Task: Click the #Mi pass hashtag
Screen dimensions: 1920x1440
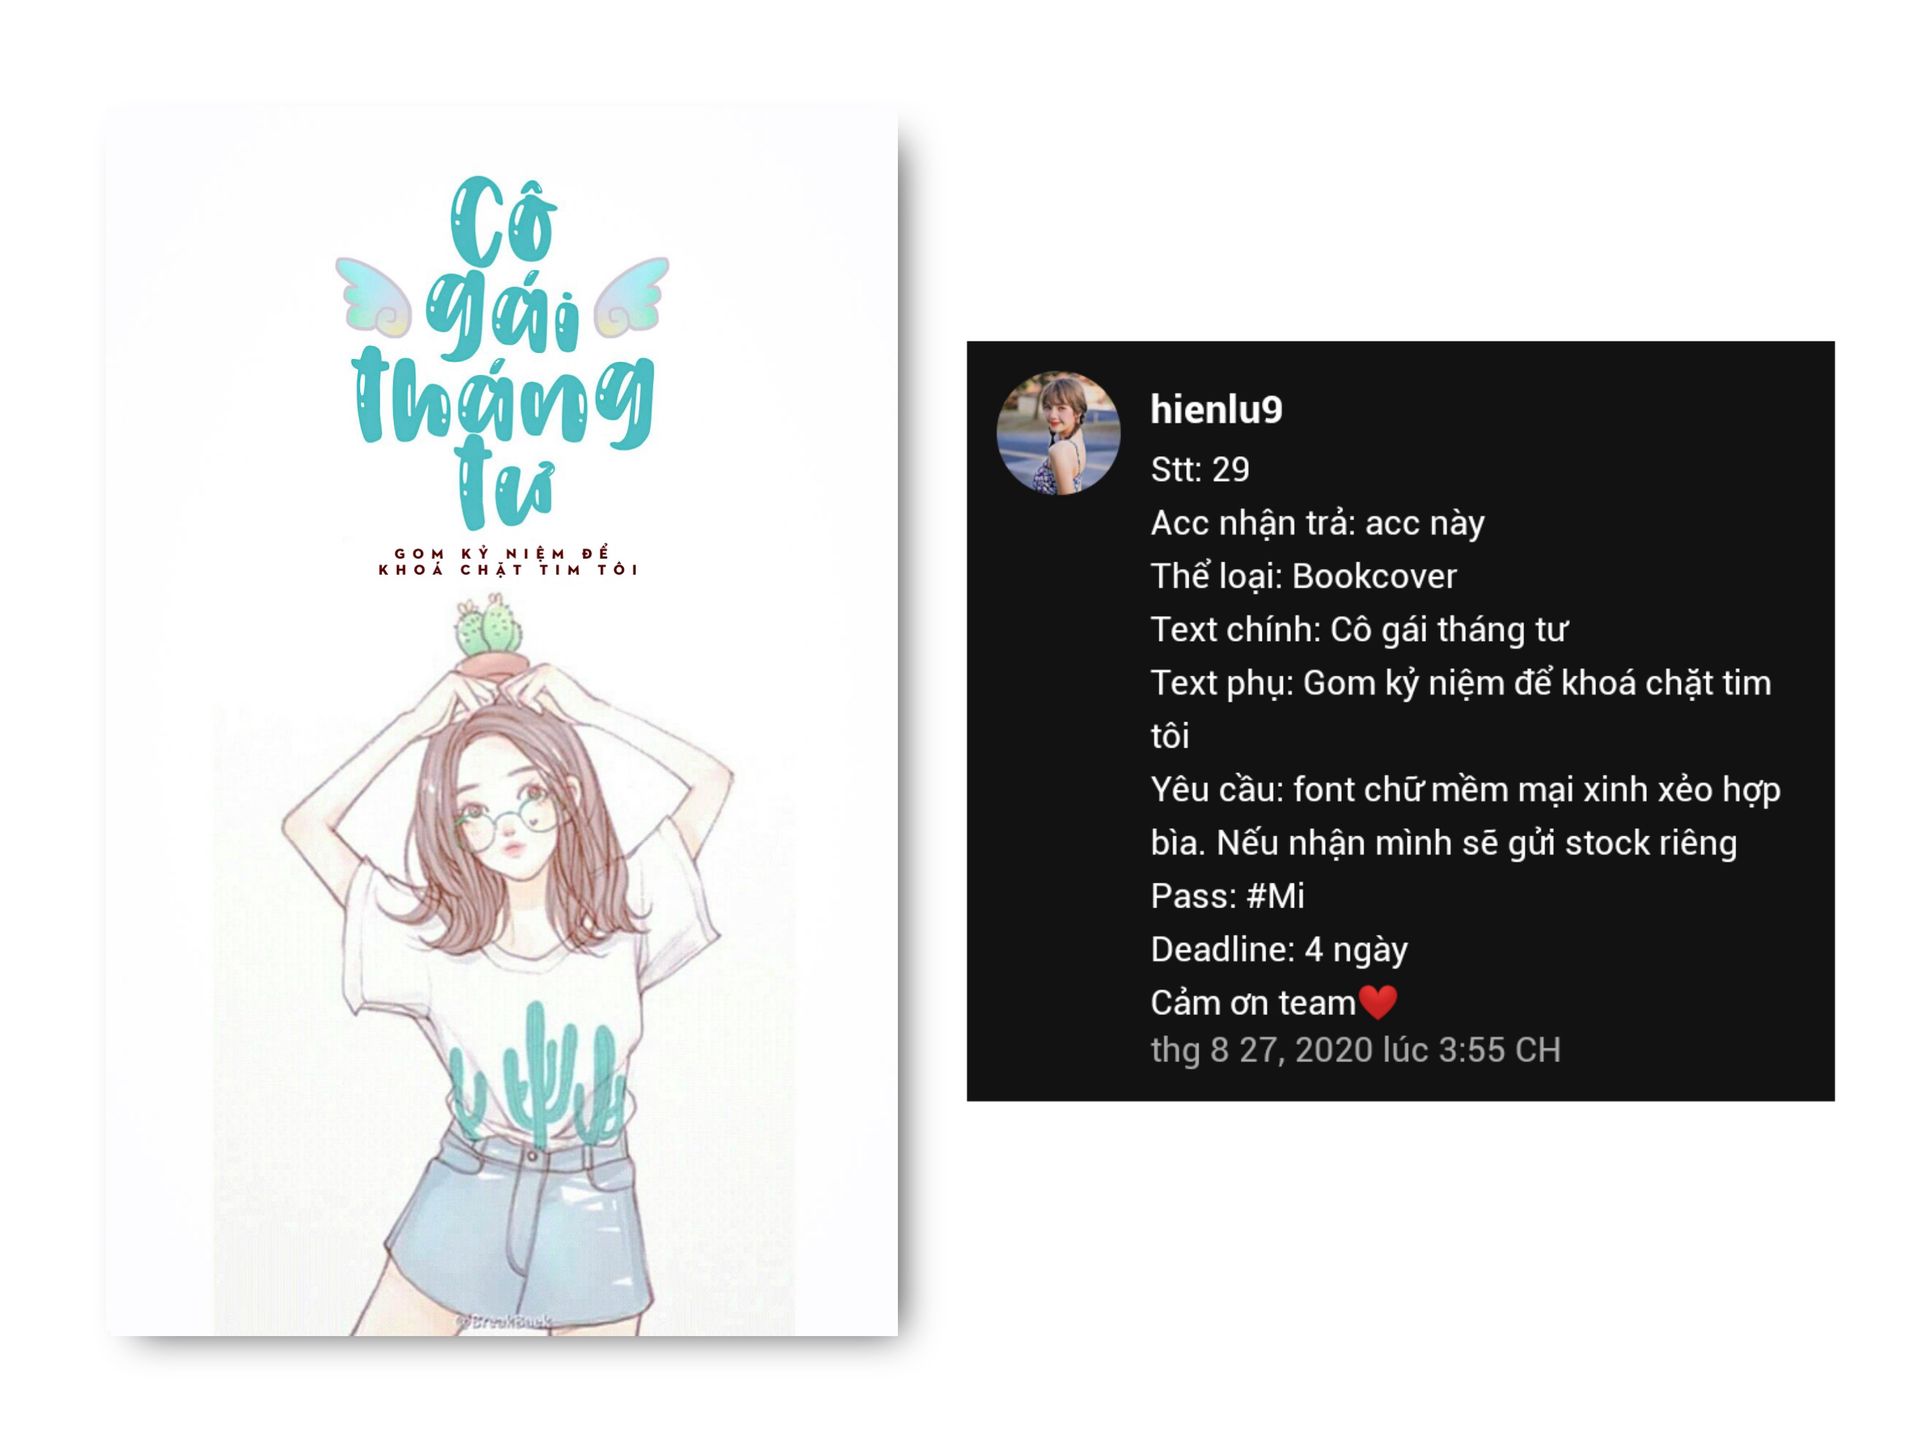Action: pyautogui.click(x=1275, y=896)
